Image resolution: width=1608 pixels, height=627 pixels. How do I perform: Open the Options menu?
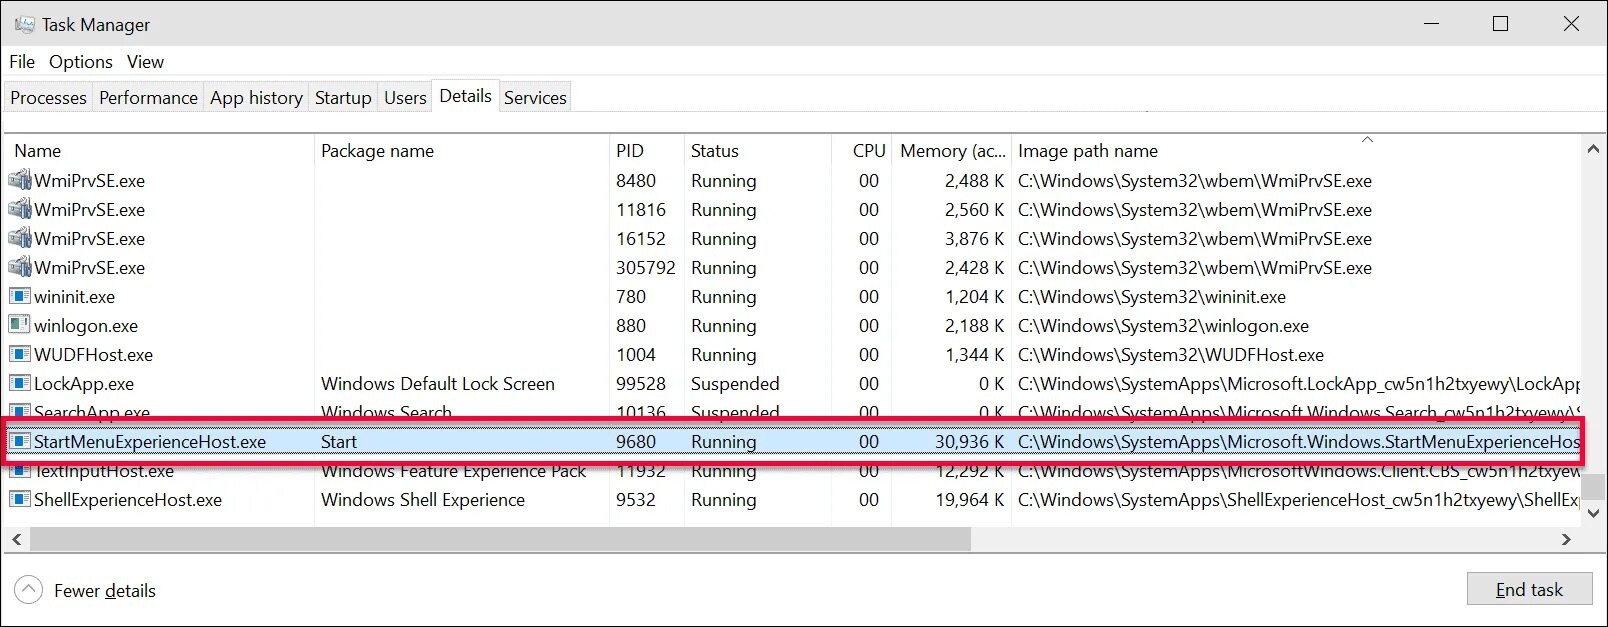[x=80, y=62]
